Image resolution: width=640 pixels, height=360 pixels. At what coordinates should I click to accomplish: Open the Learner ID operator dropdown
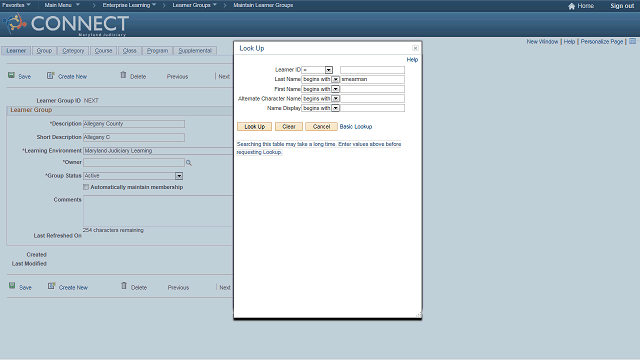329,70
